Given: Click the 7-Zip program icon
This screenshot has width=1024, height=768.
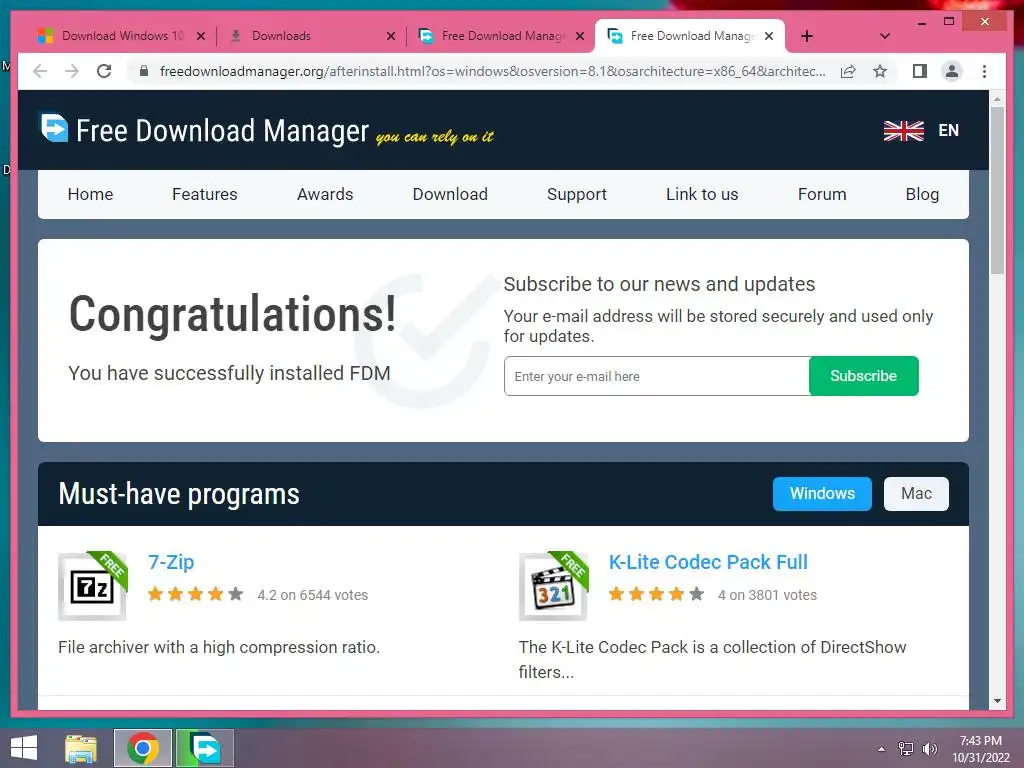Looking at the screenshot, I should click(93, 585).
